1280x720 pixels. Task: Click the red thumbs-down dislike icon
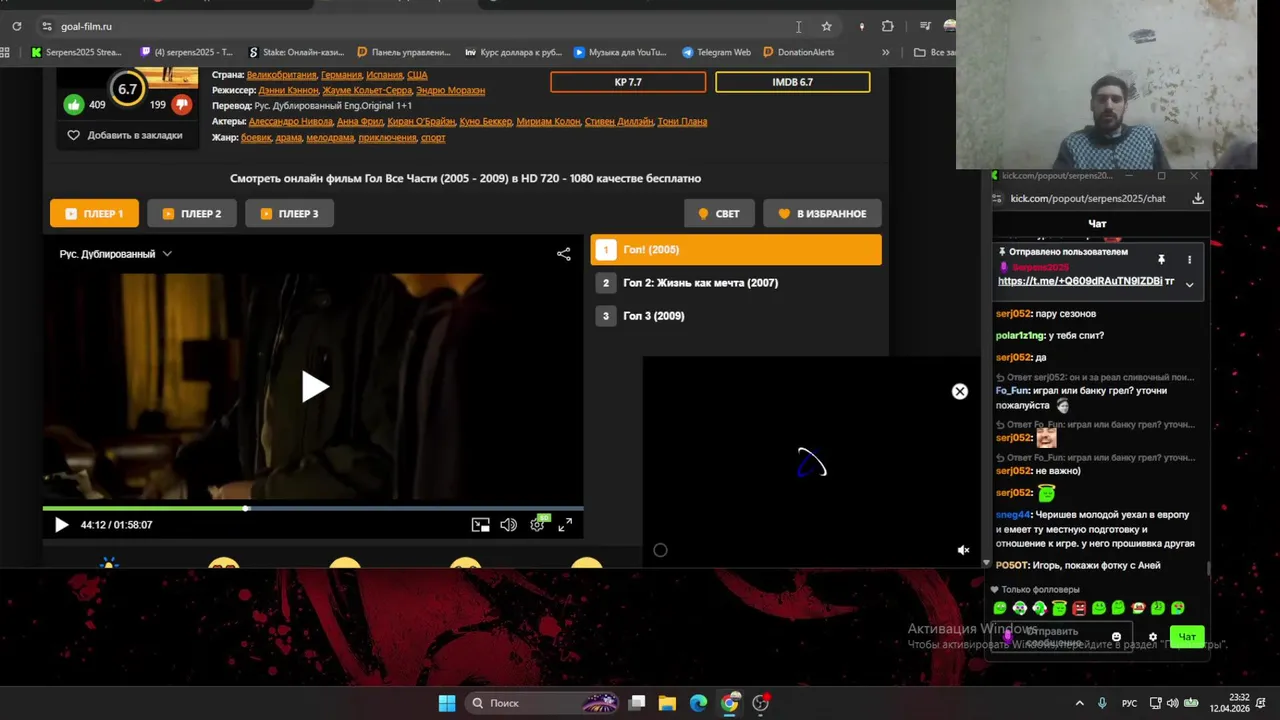(181, 104)
